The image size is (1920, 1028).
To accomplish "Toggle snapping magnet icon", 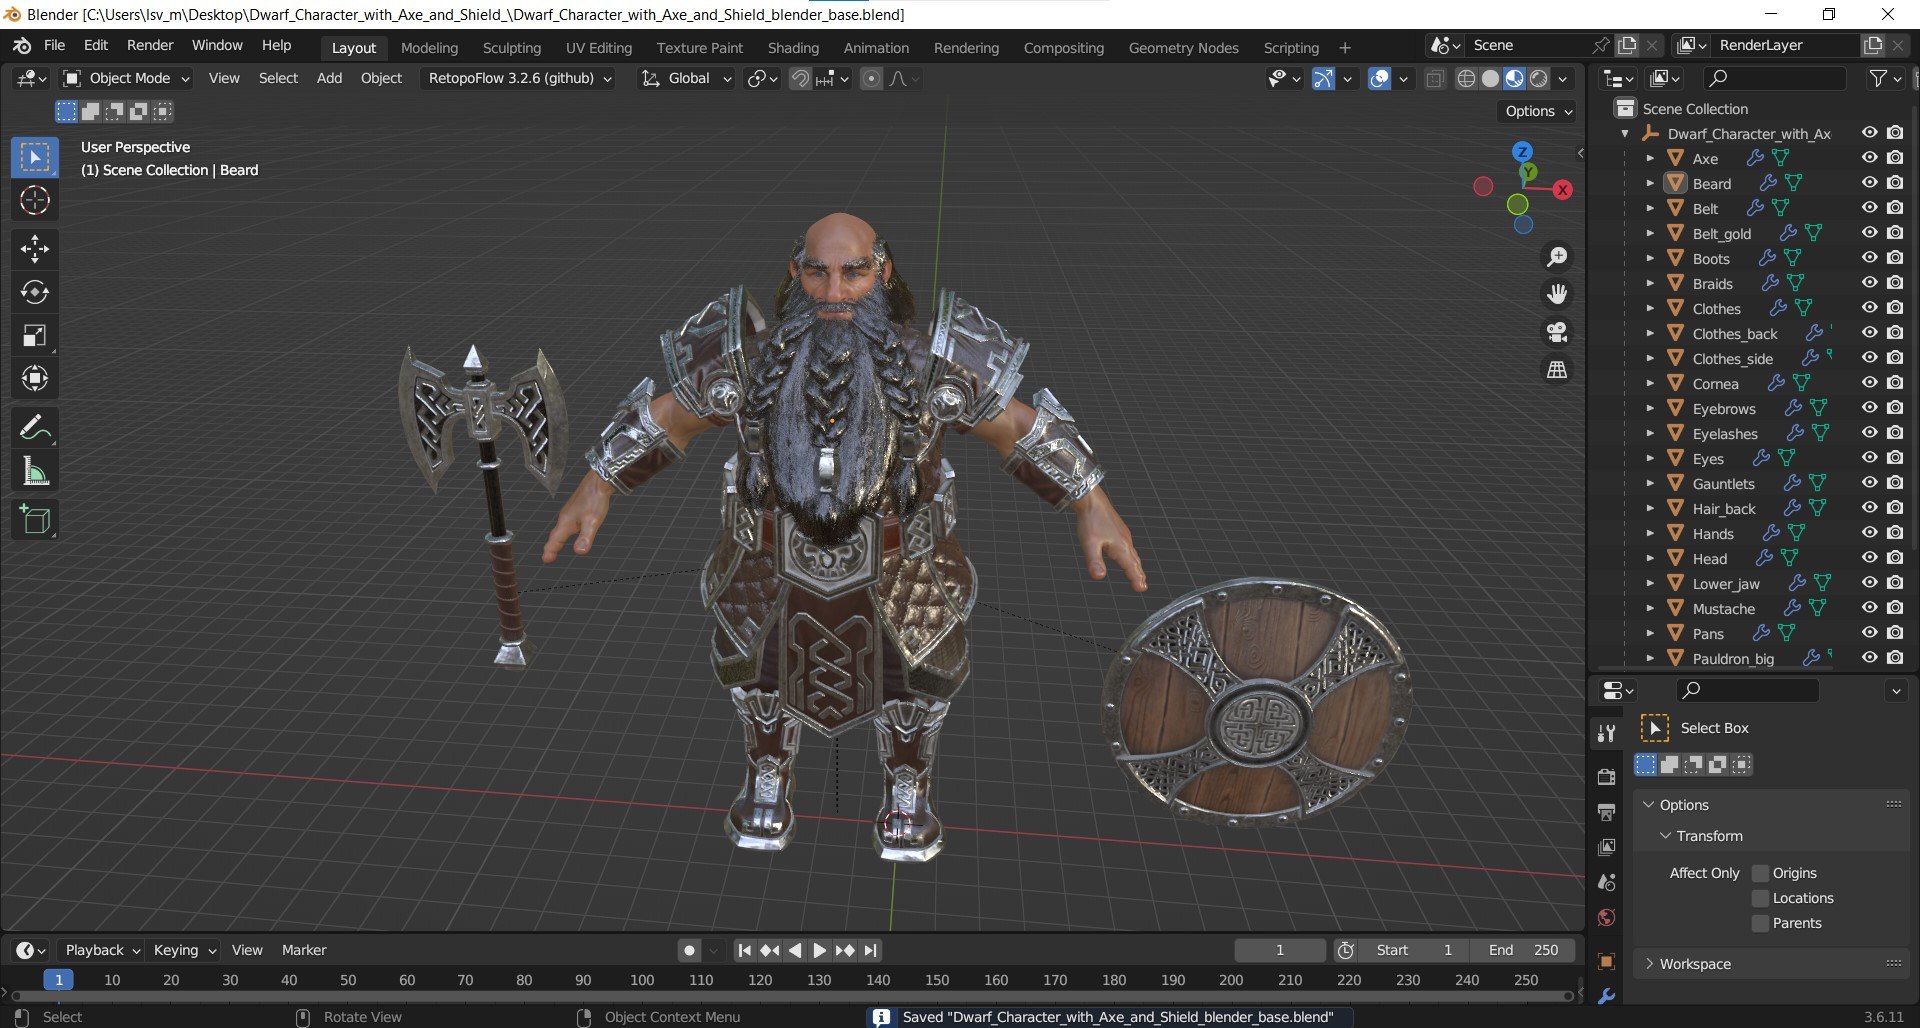I will [800, 79].
